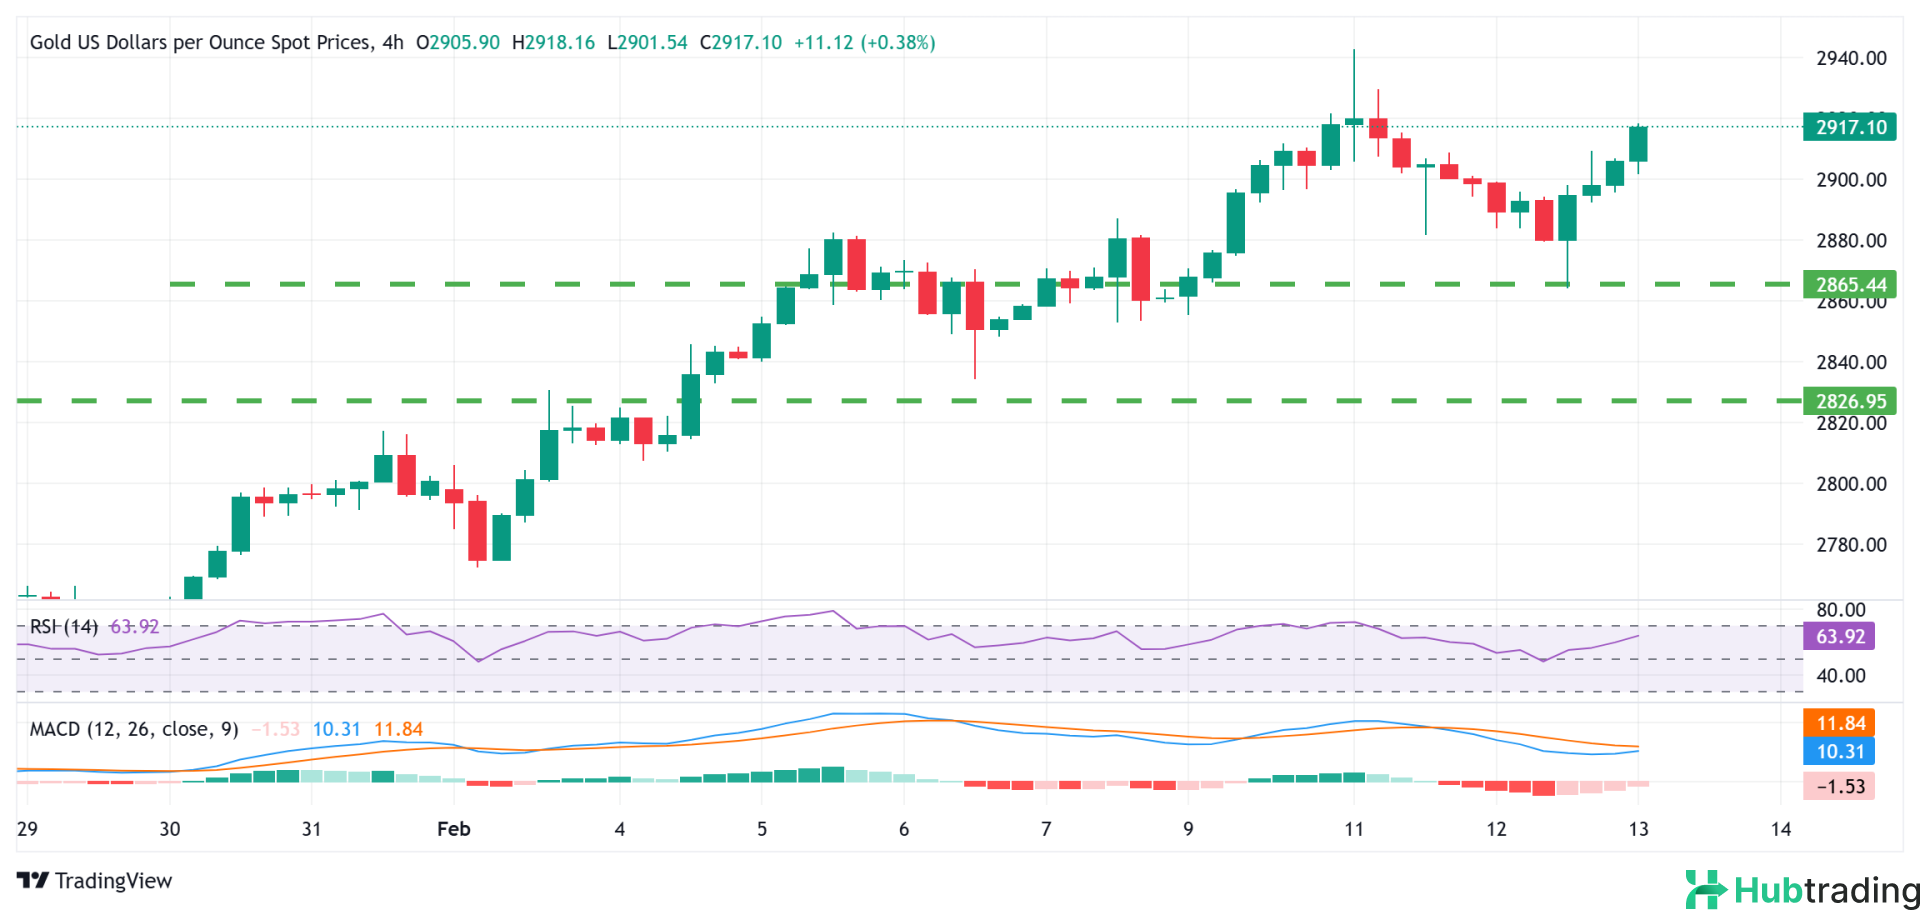Click the orange MACD signal tag 11.84
1920x910 pixels.
pos(1839,723)
